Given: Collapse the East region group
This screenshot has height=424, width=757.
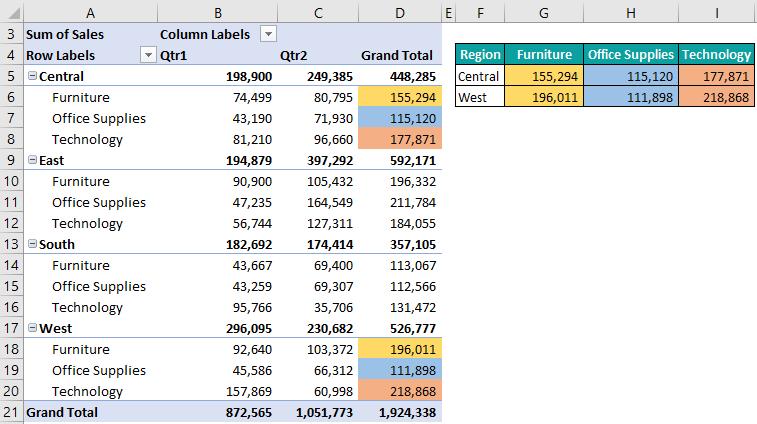Looking at the screenshot, I should (x=32, y=160).
